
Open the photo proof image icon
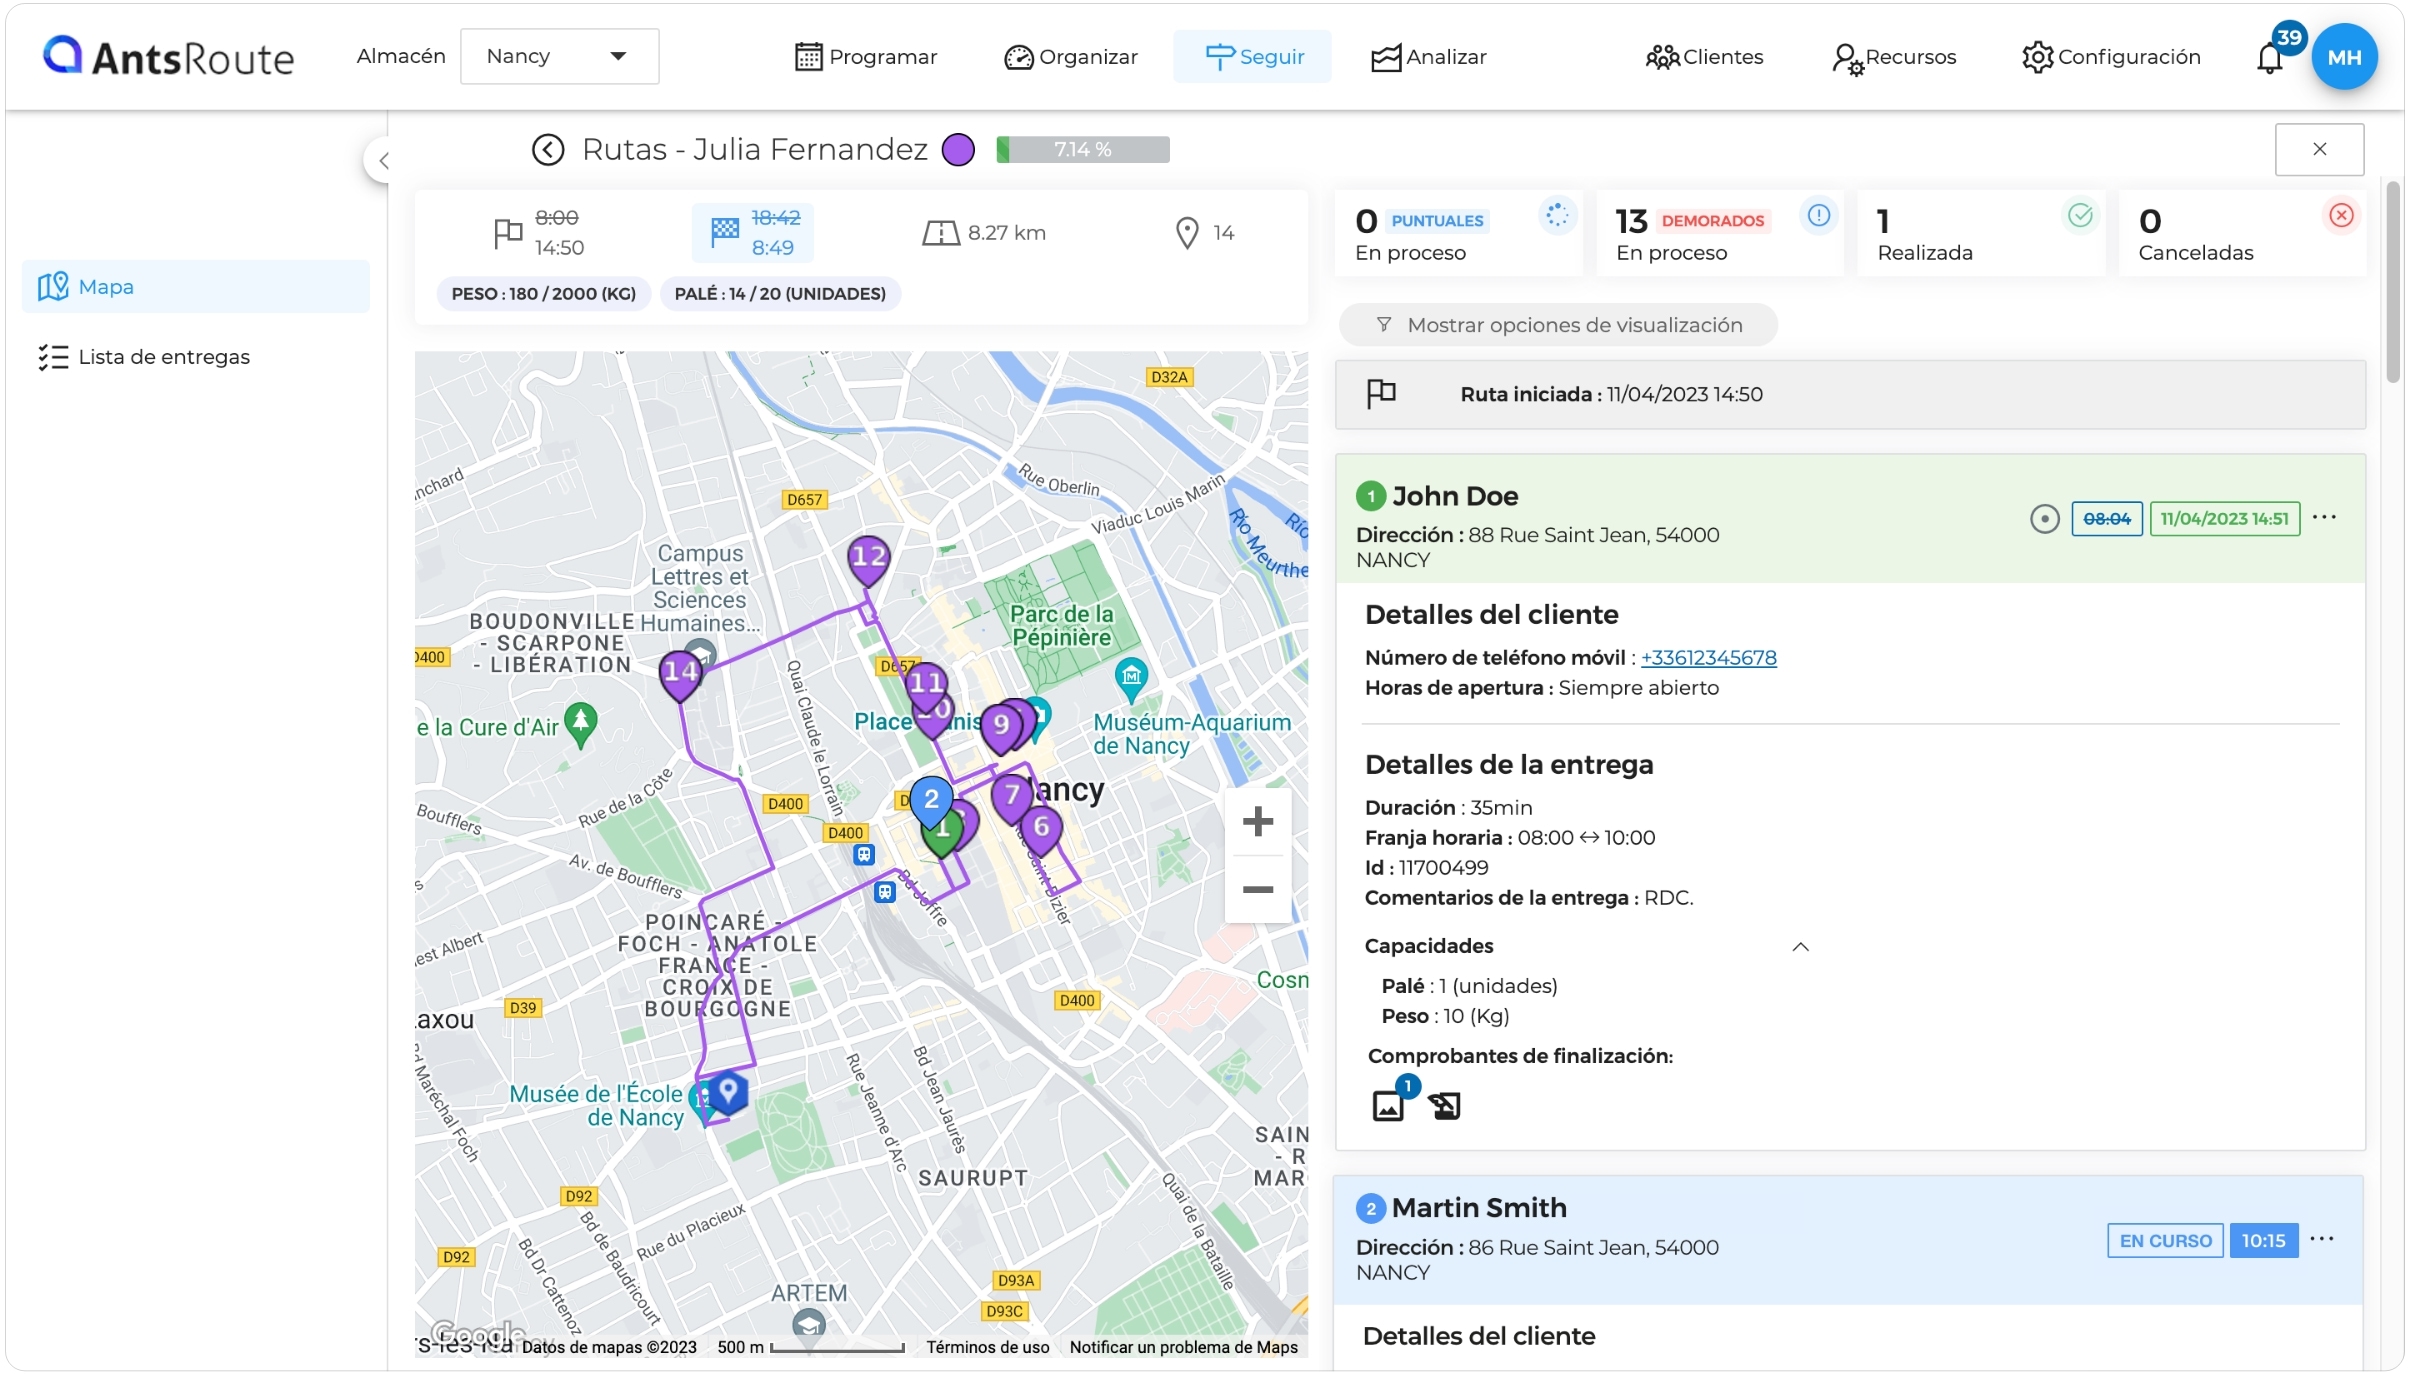point(1388,1105)
